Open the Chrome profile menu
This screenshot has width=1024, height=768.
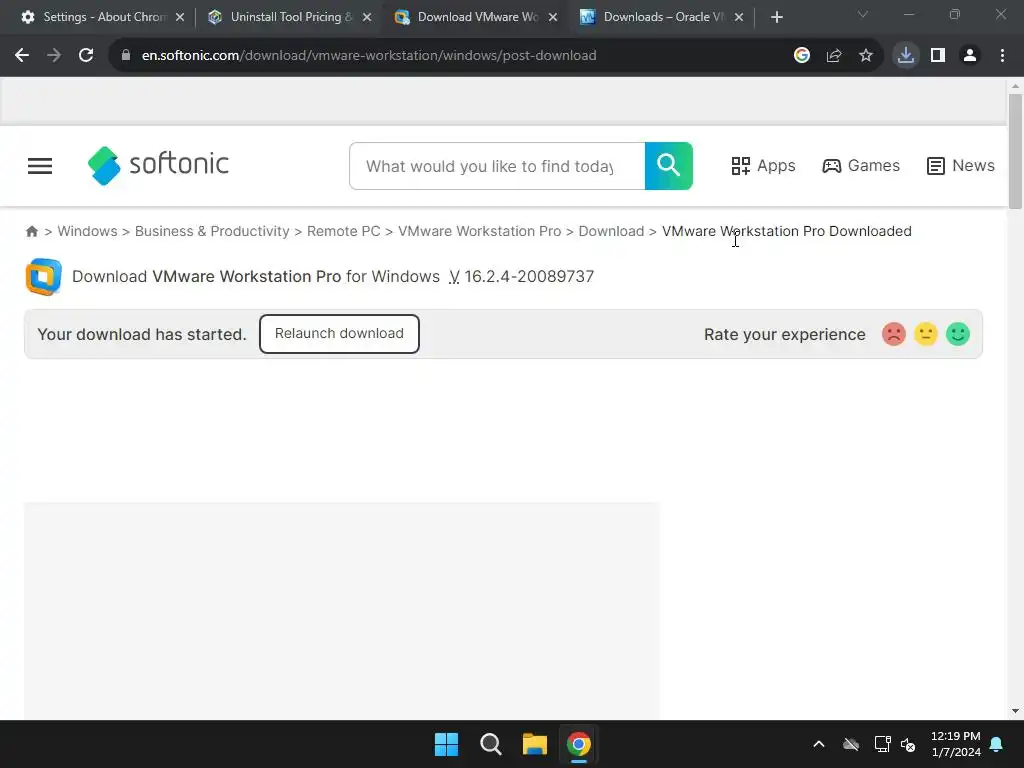(970, 56)
